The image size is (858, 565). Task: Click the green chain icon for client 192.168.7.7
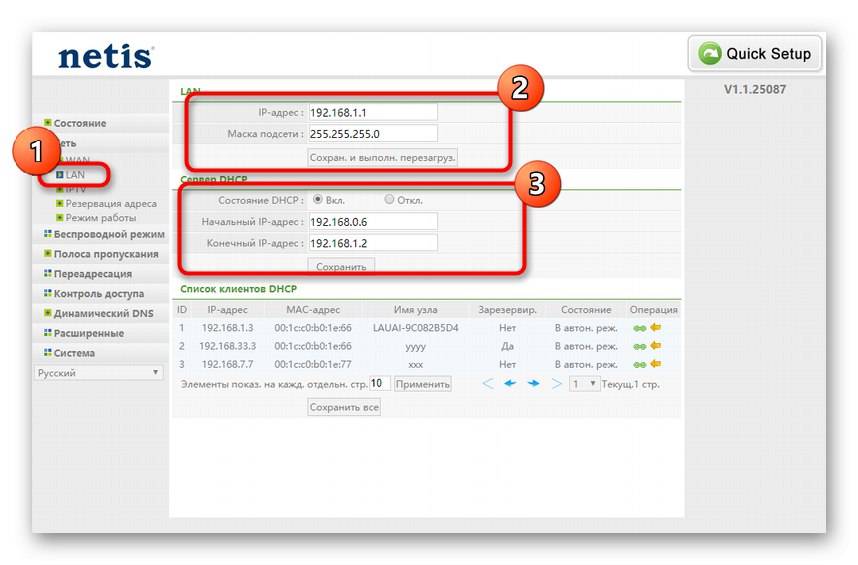tap(639, 364)
